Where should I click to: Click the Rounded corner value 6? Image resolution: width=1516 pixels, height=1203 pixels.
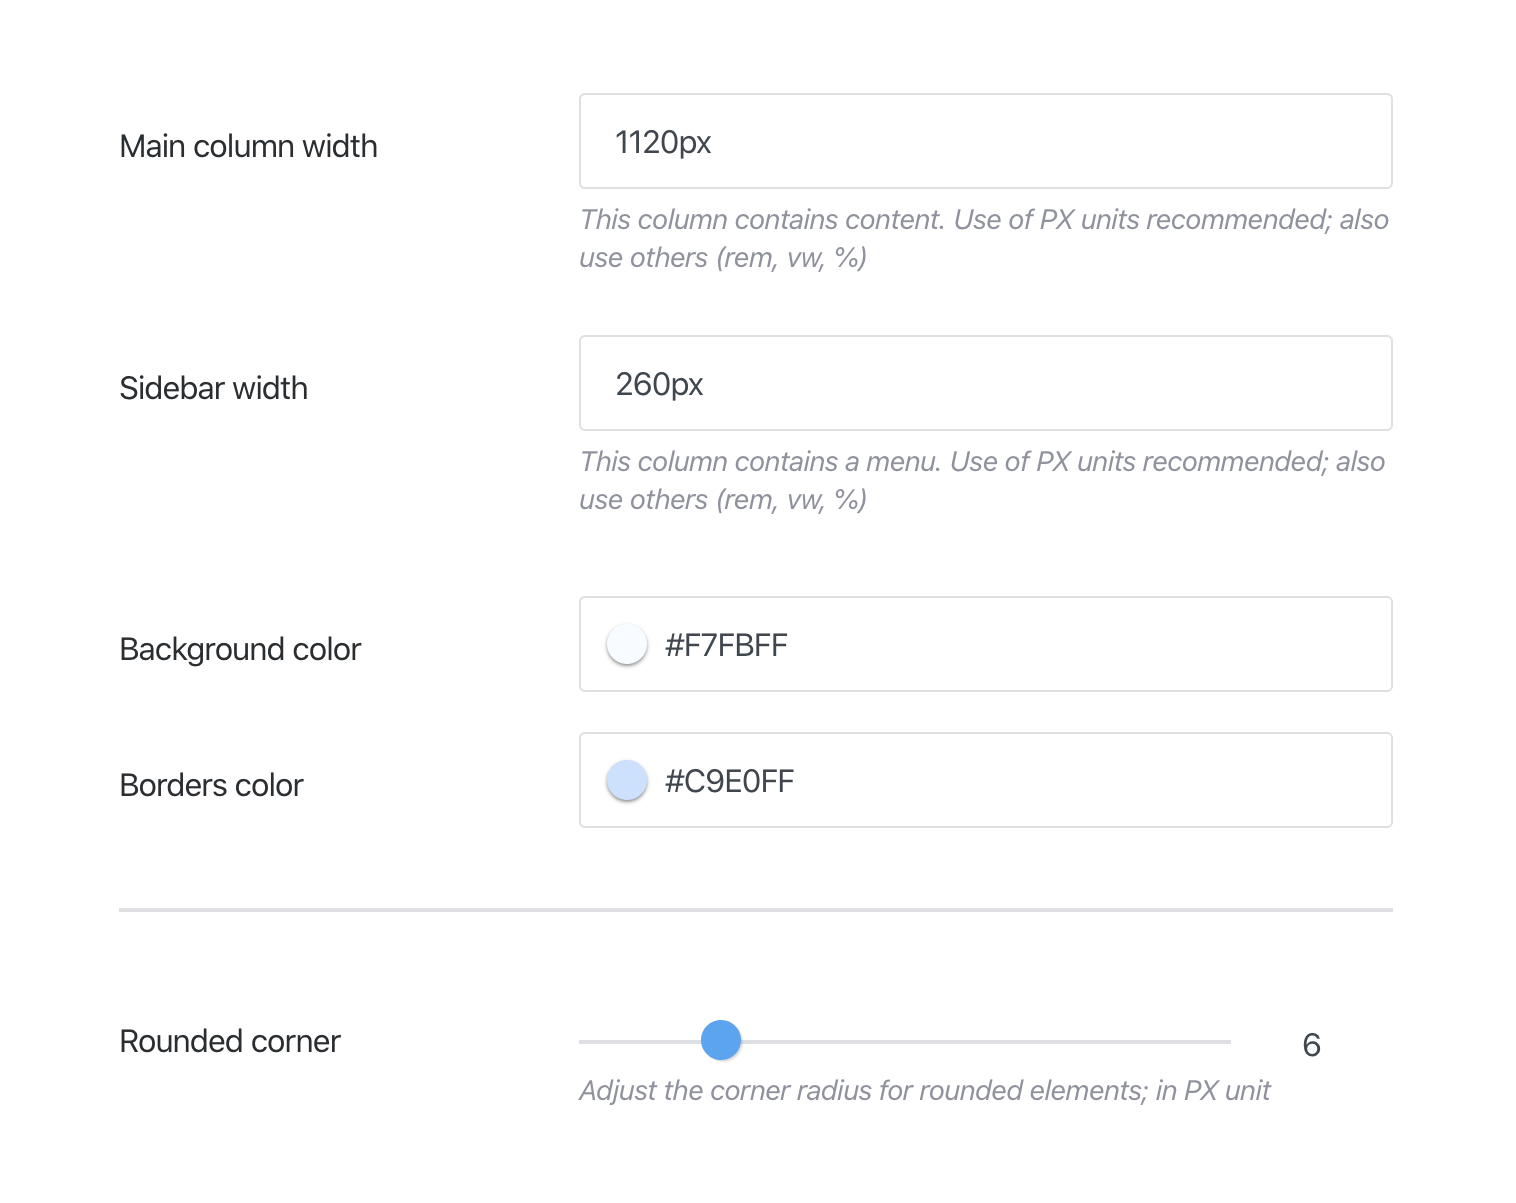tap(1311, 1044)
